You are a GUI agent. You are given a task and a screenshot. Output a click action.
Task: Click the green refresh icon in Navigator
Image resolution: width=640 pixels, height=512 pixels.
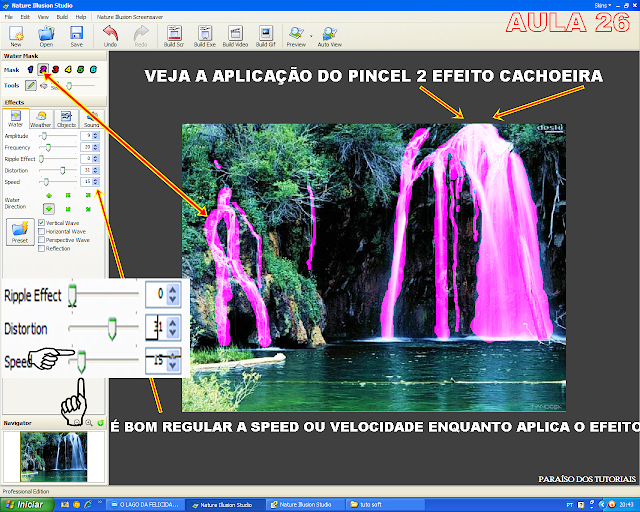(x=100, y=423)
